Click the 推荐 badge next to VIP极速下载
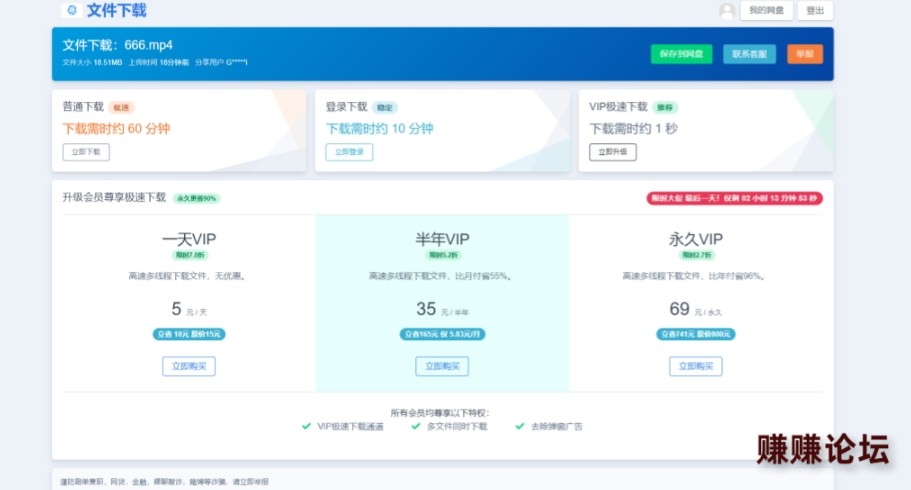This screenshot has width=911, height=490. coord(665,108)
